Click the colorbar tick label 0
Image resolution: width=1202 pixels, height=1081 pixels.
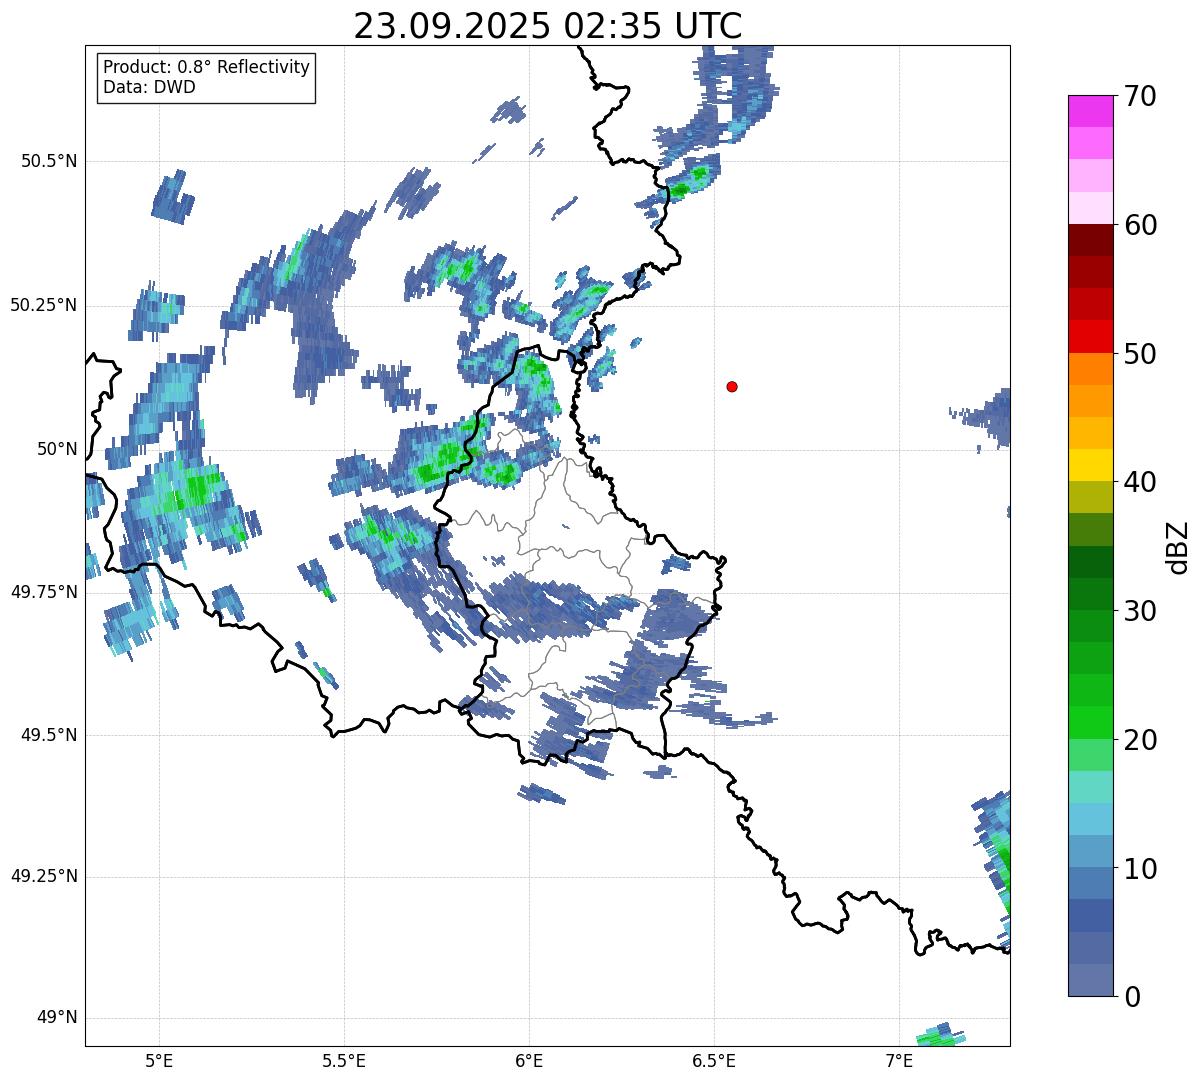pos(1131,997)
